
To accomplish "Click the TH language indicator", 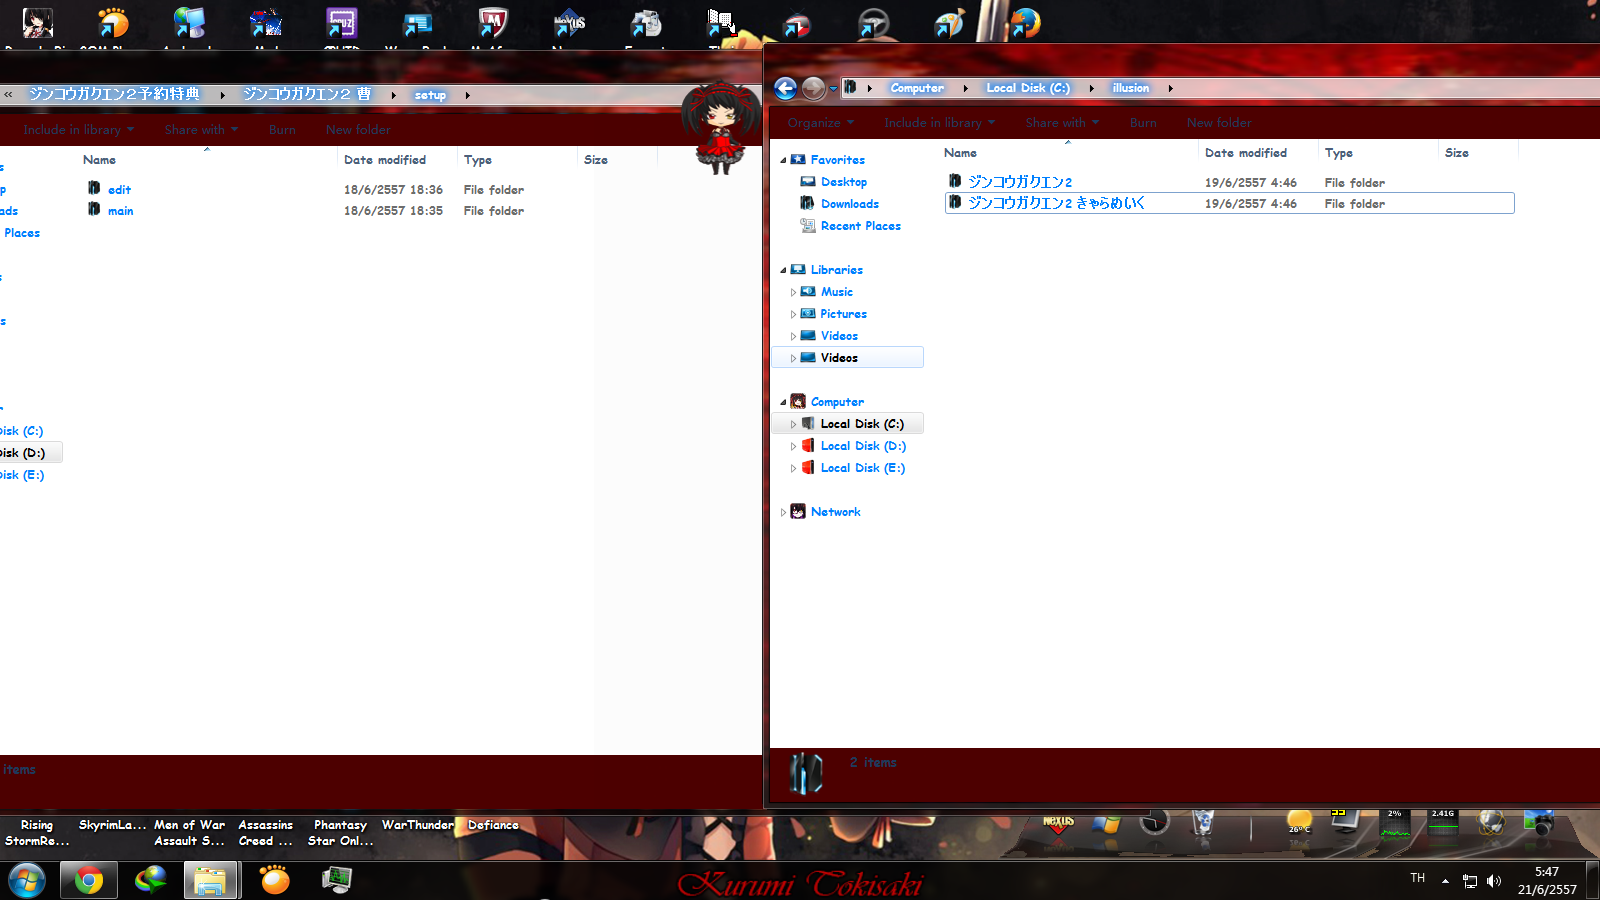I will tap(1417, 878).
